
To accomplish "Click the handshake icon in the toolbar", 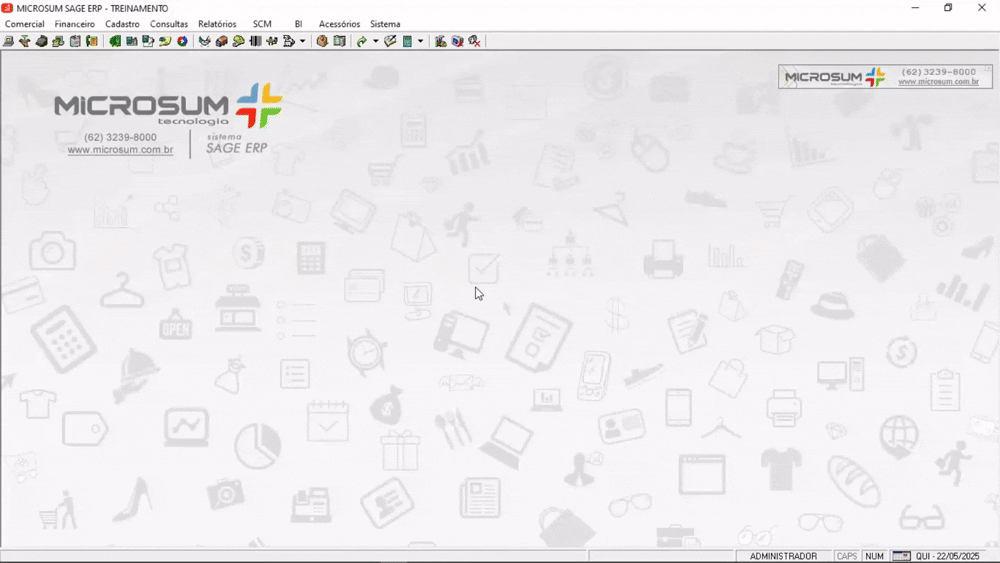I will (x=204, y=42).
